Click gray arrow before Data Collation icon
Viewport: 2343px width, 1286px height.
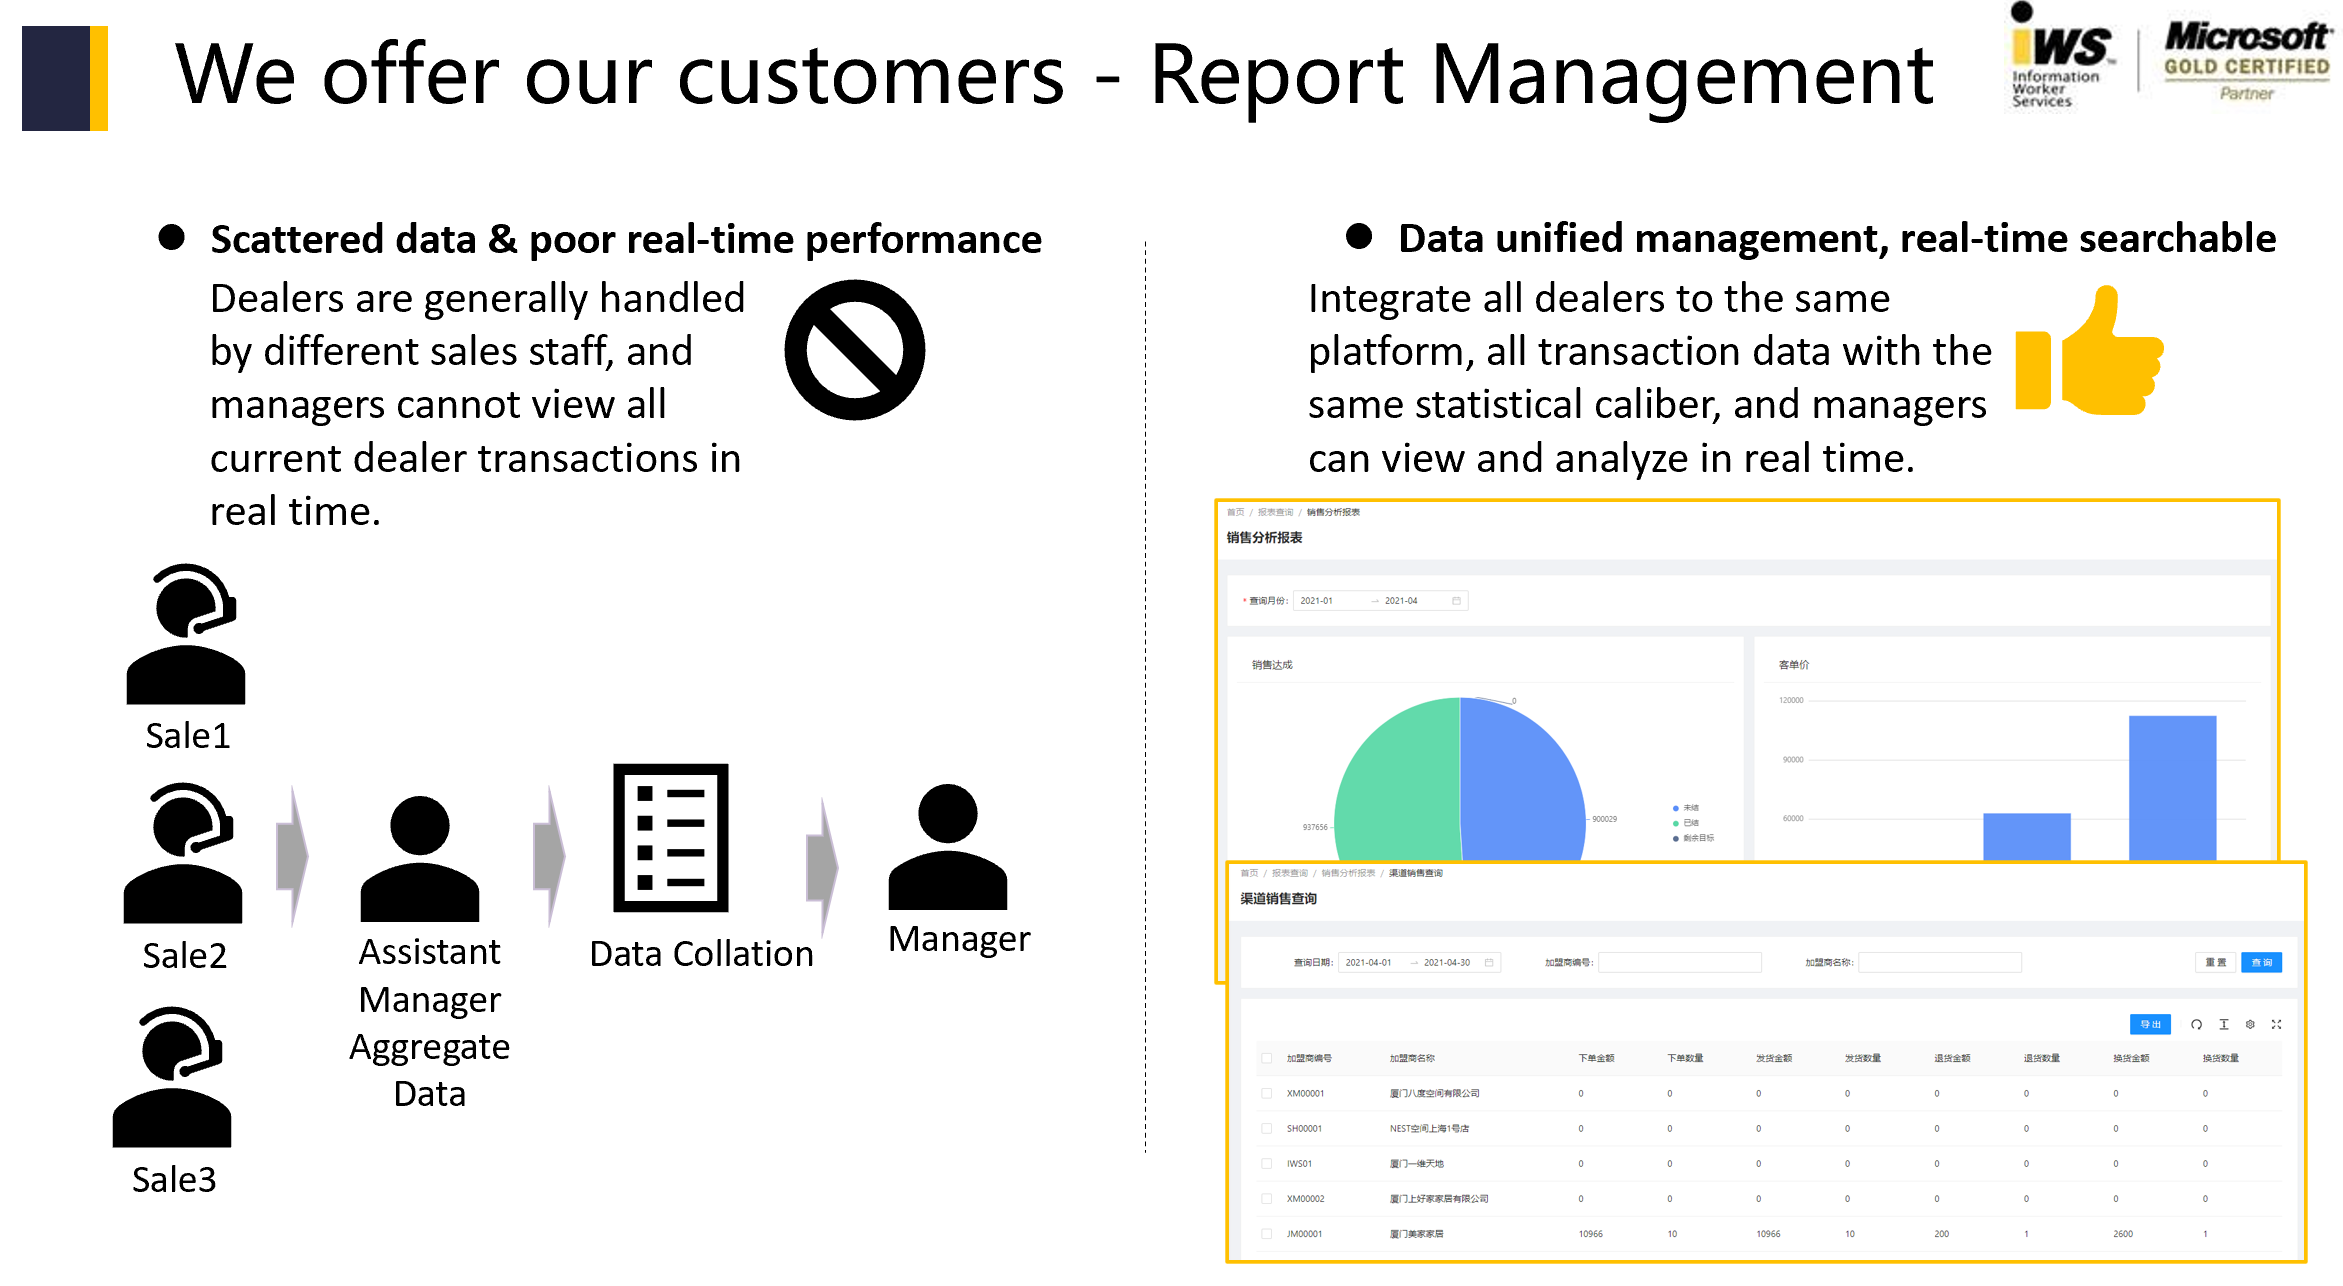pos(549,856)
